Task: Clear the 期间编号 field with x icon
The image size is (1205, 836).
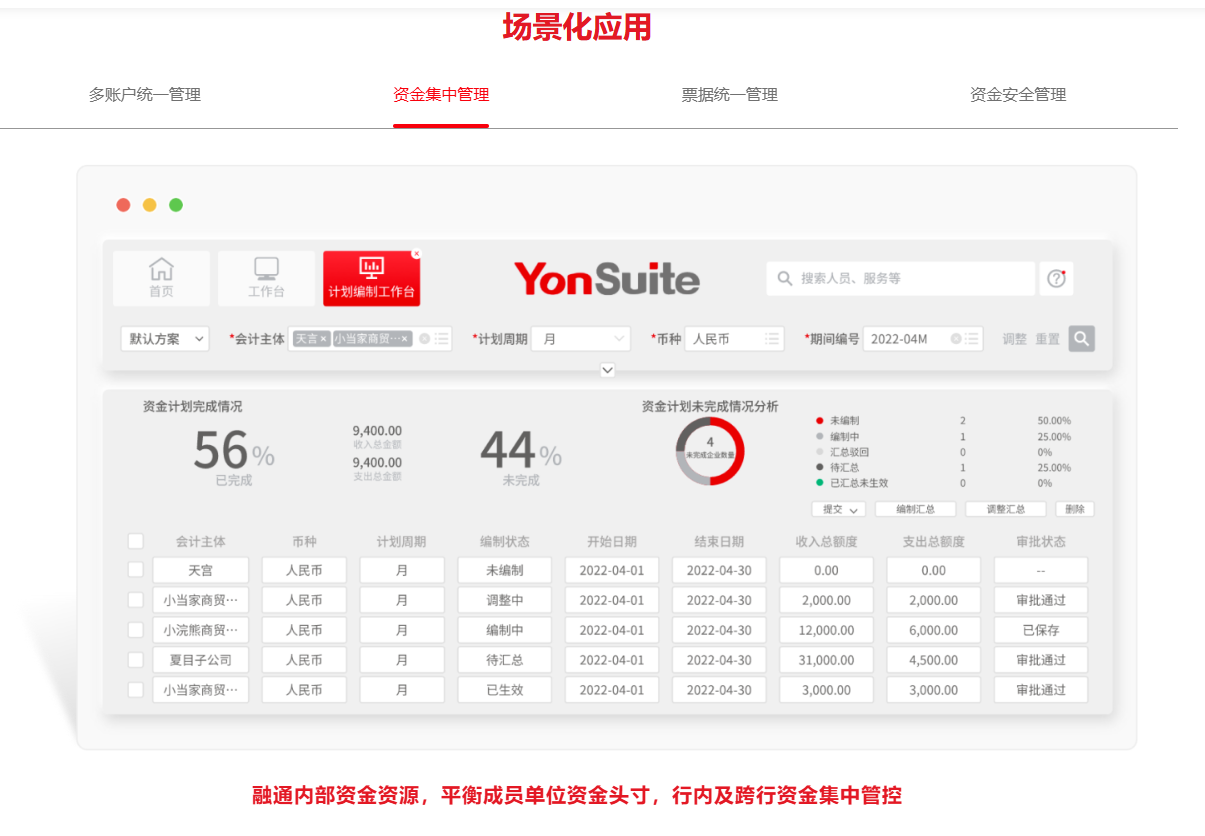Action: tap(956, 339)
